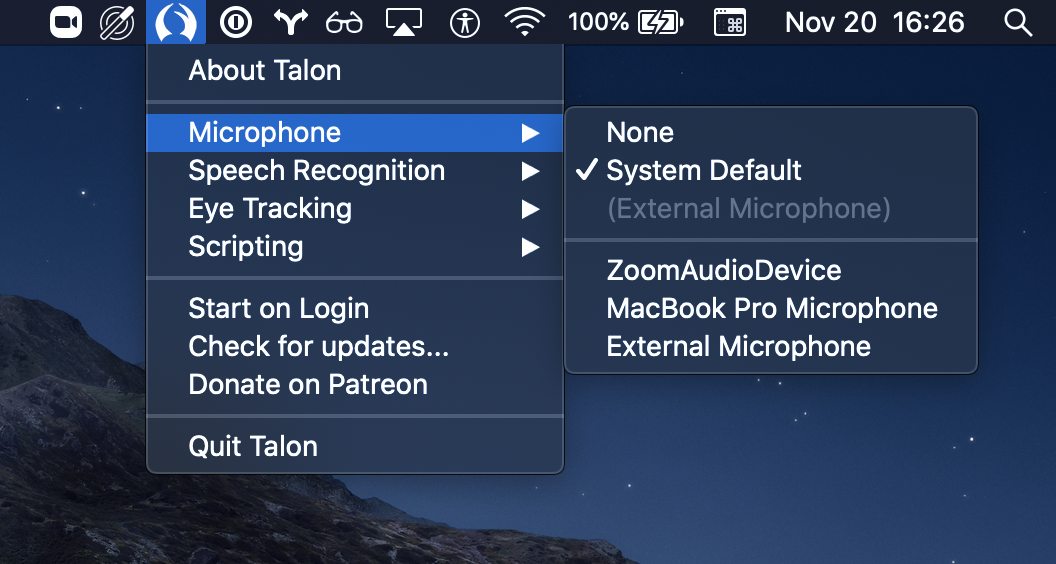Toggle Start on Login option
The height and width of the screenshot is (564, 1056).
pyautogui.click(x=279, y=309)
